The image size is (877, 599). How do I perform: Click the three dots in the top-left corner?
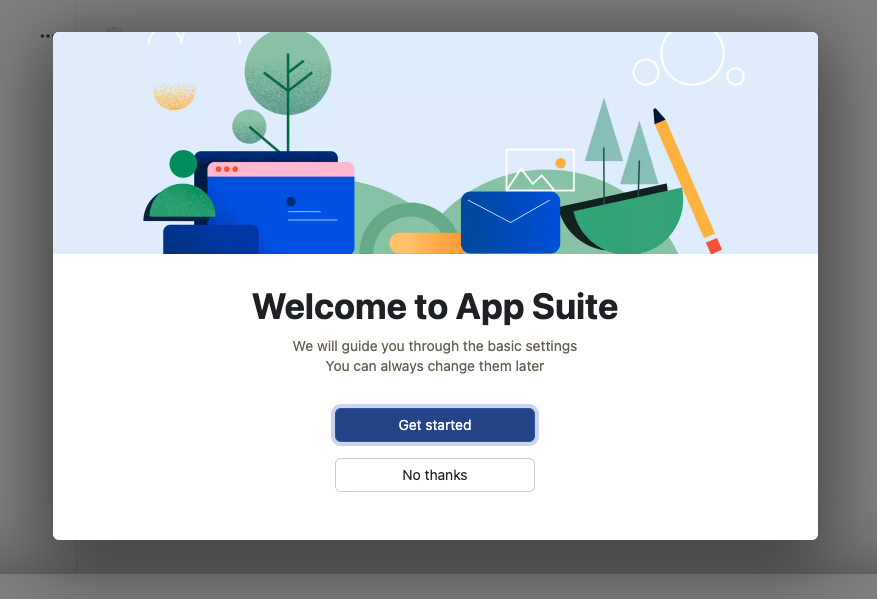tap(46, 36)
